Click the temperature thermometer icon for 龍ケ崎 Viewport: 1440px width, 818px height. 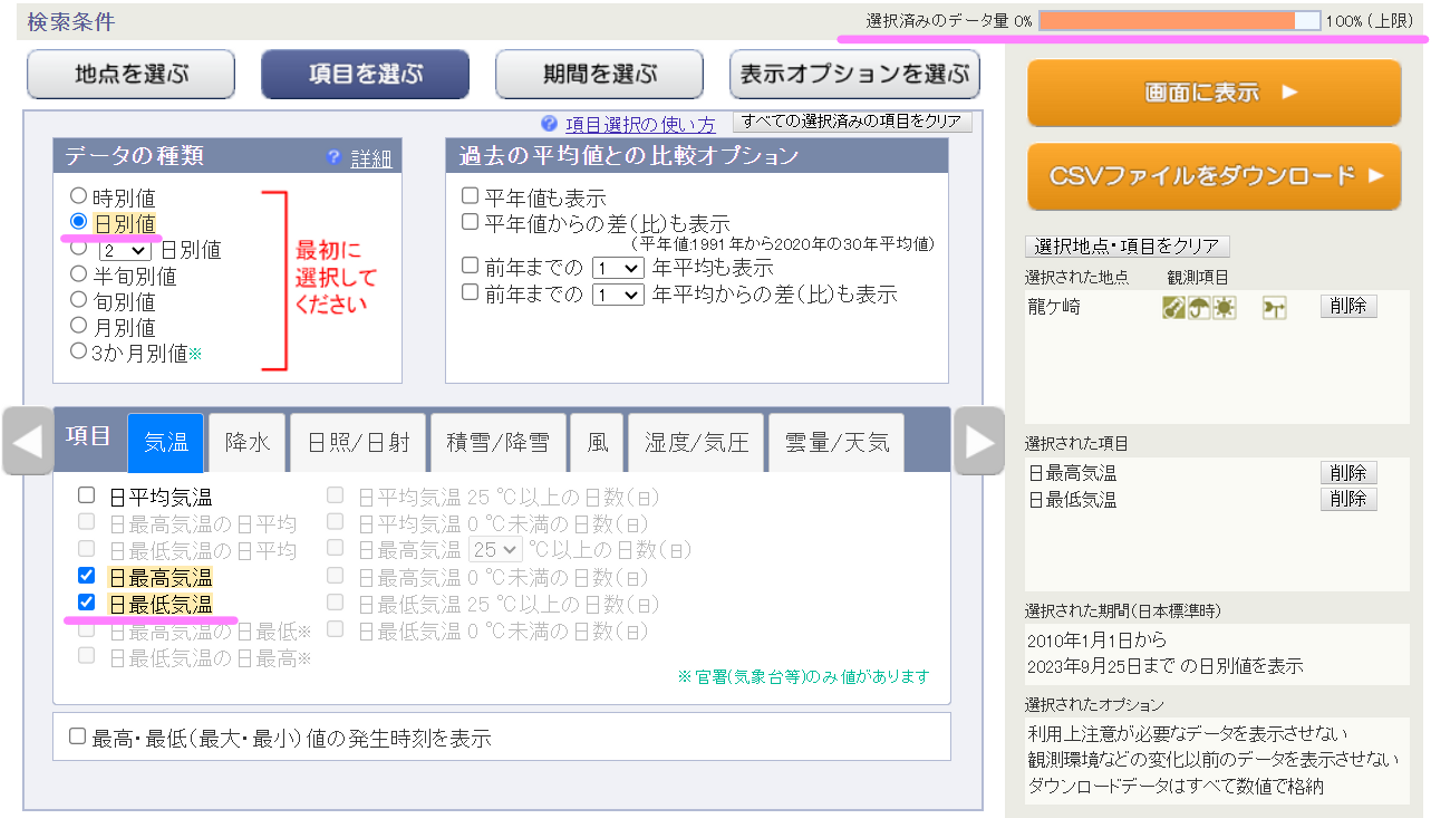(1174, 309)
